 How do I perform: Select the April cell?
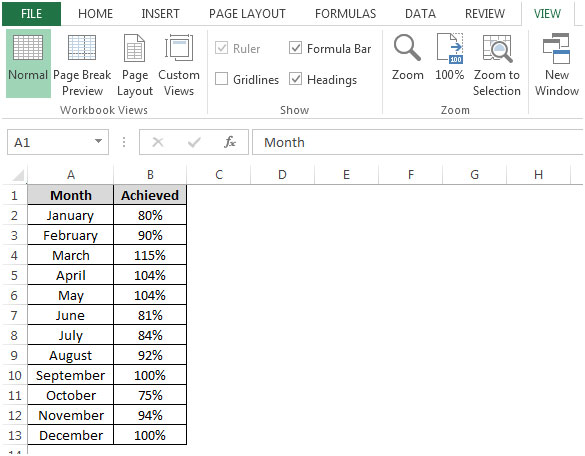pos(71,275)
